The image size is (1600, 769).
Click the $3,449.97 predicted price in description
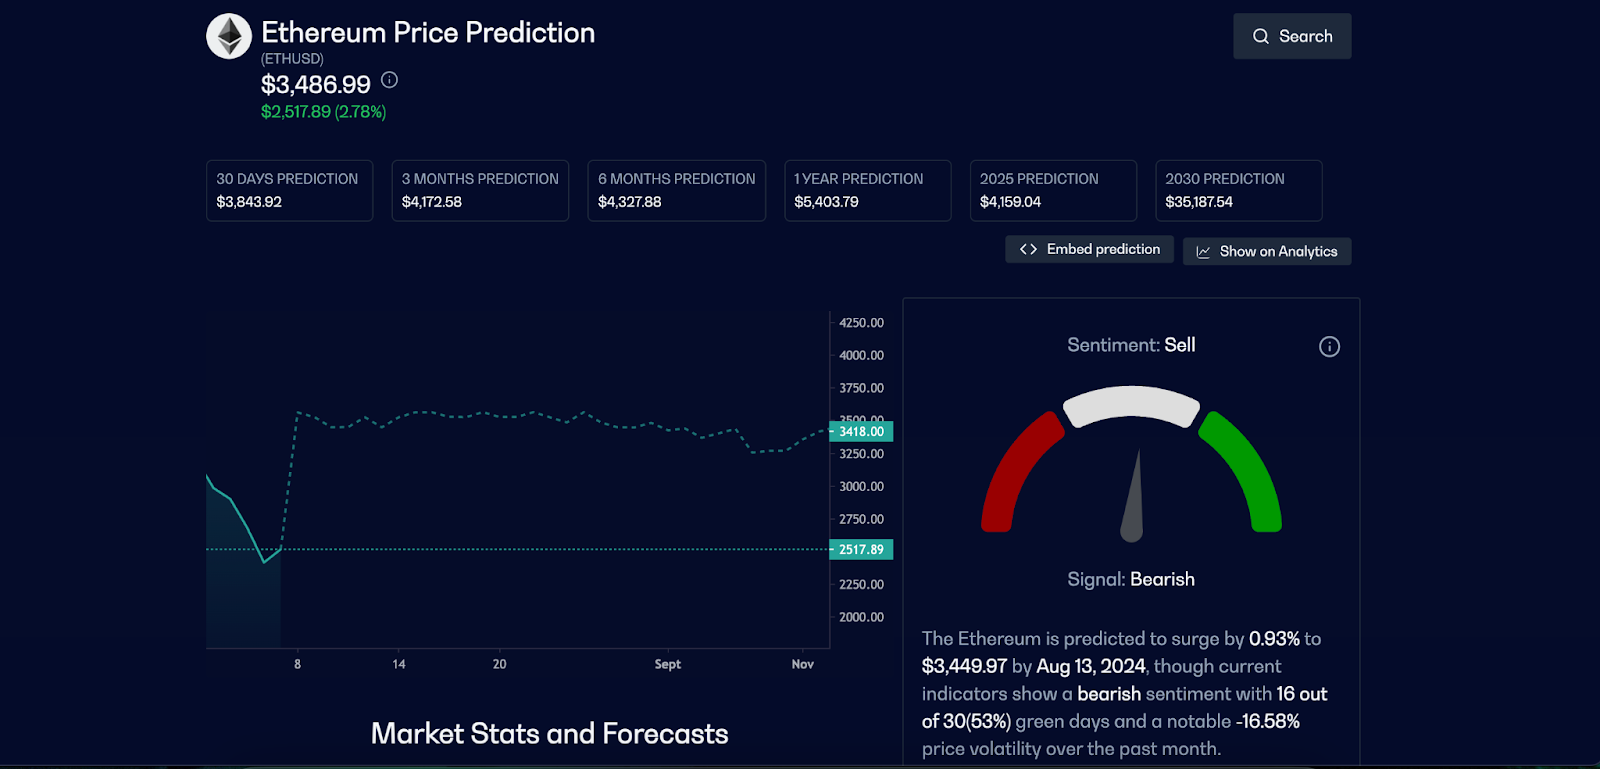click(965, 666)
